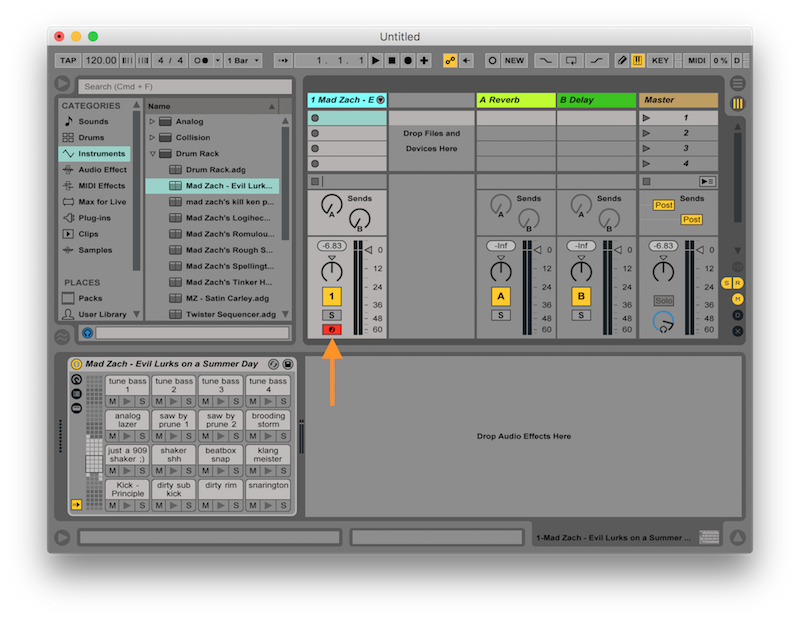Solo the B Delay return track
This screenshot has width=800, height=621.
581,315
